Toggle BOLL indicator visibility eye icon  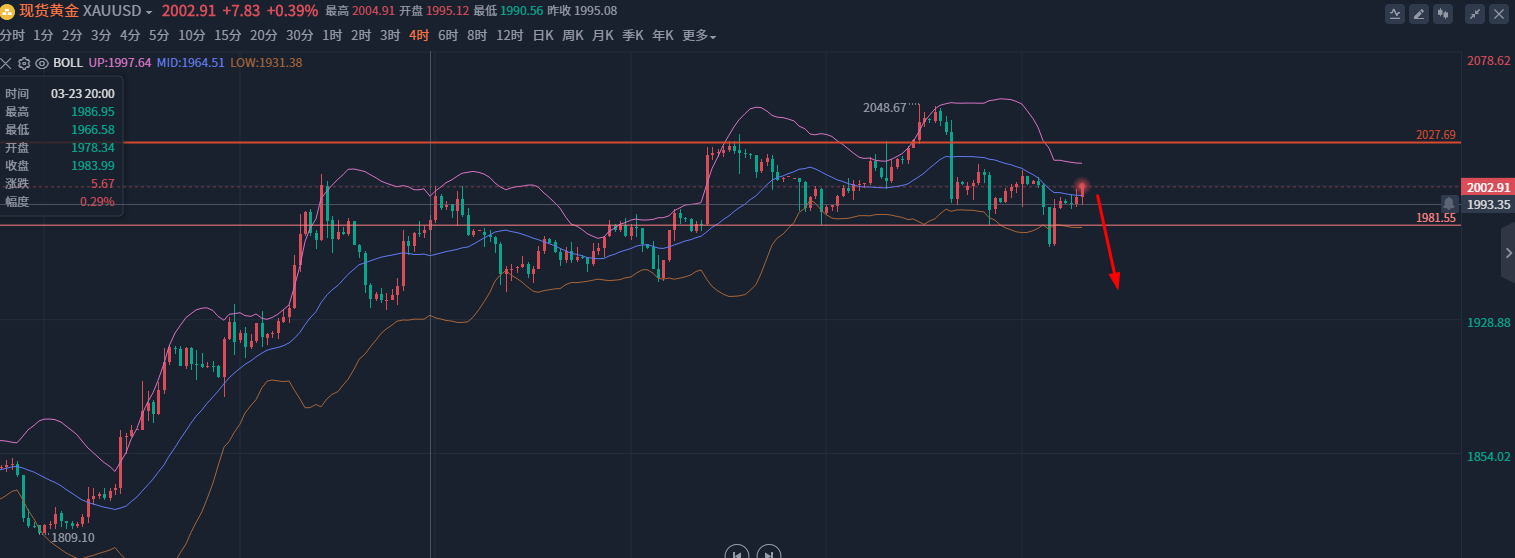pyautogui.click(x=42, y=62)
